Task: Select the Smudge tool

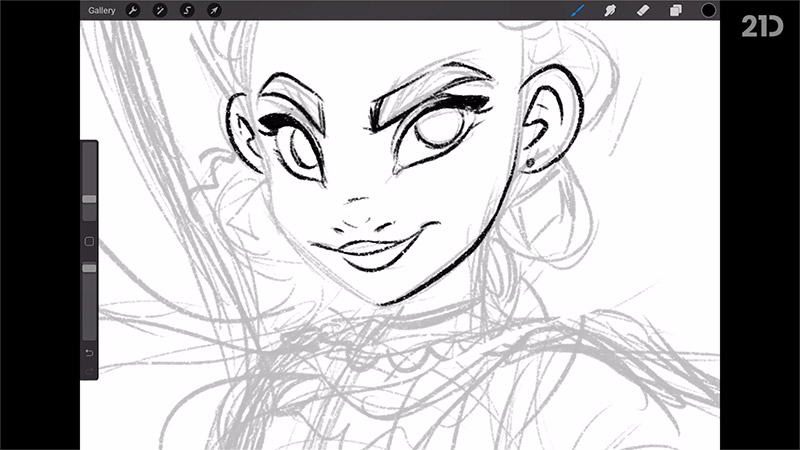Action: pyautogui.click(x=610, y=10)
